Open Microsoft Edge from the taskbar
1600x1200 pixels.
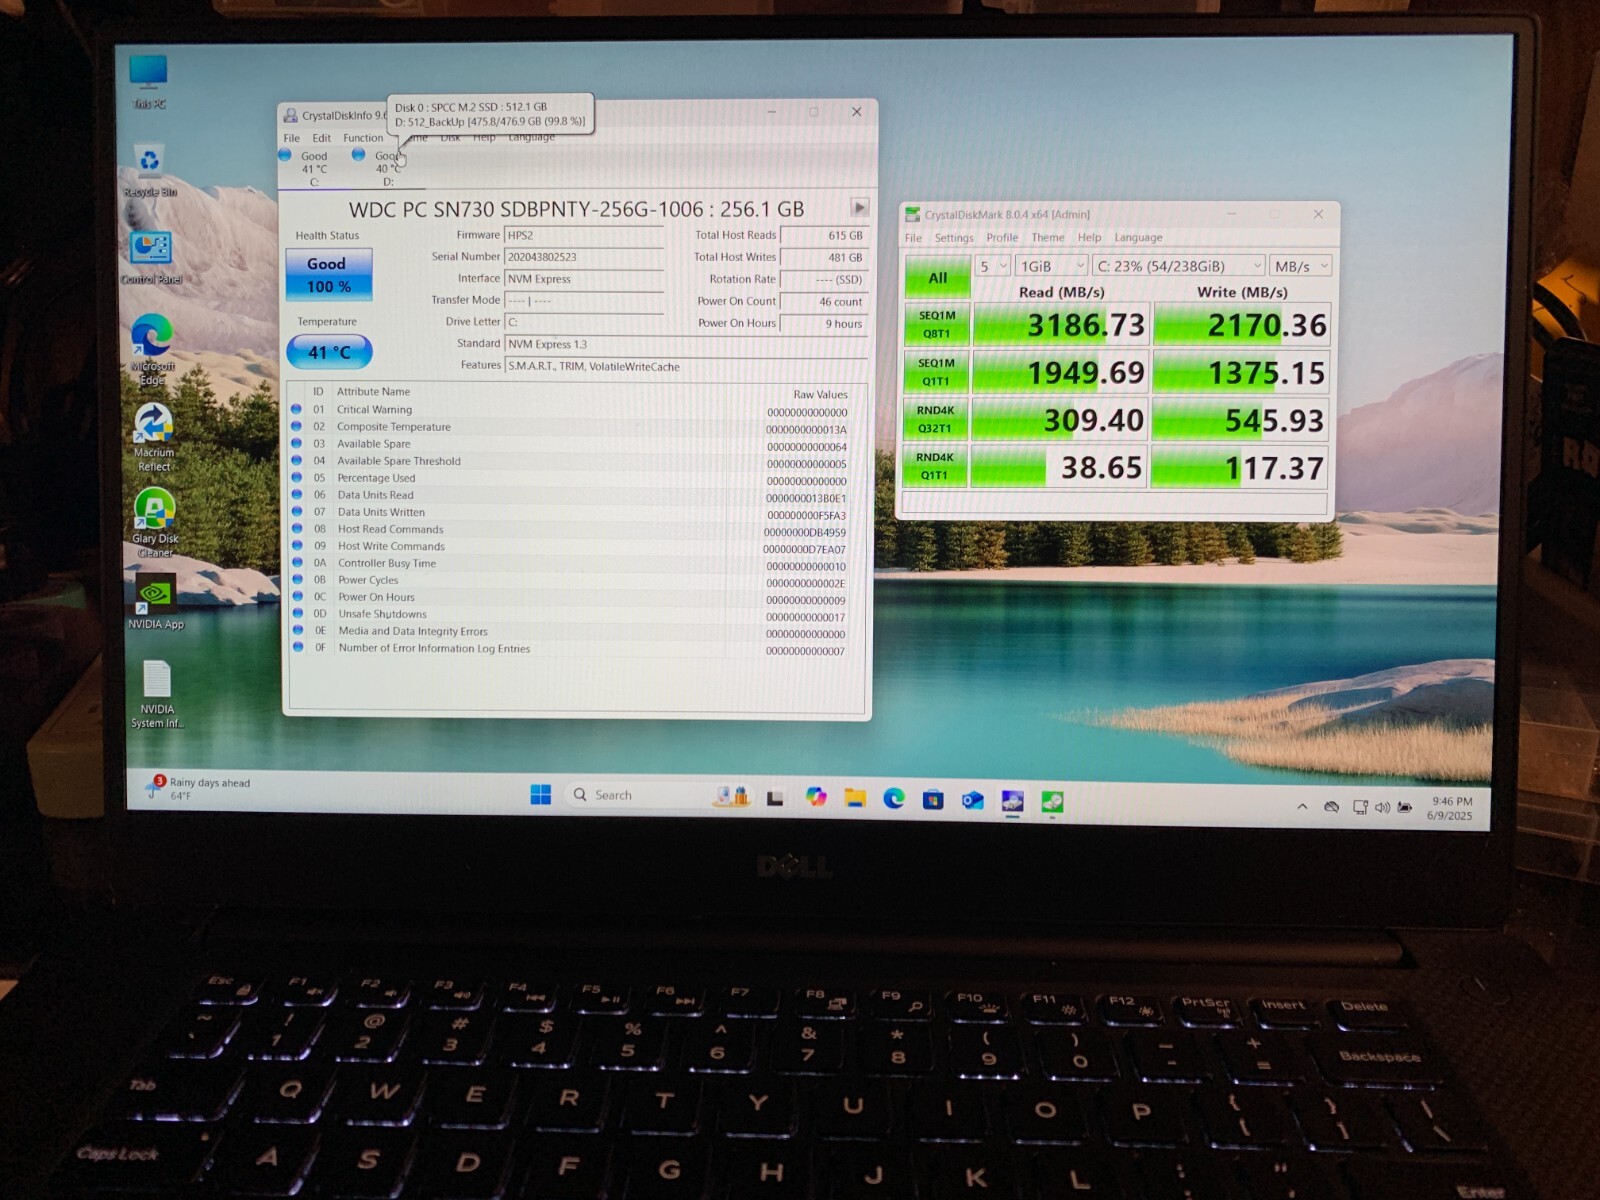(894, 798)
